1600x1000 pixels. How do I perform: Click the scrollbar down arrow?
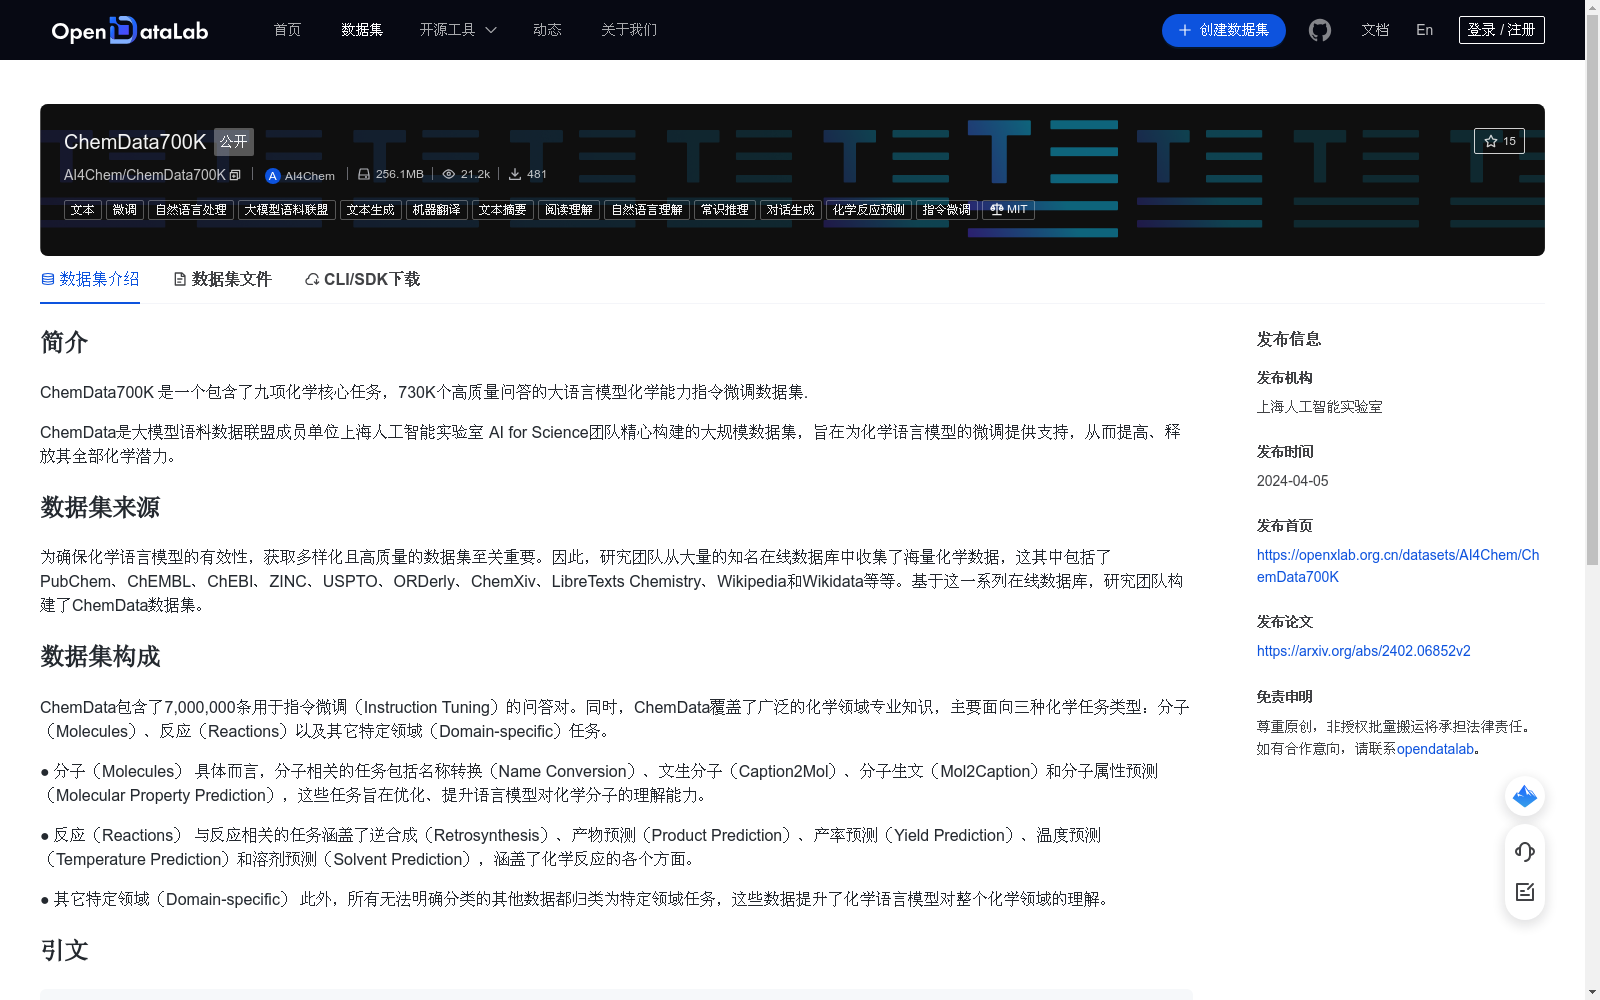1592,992
